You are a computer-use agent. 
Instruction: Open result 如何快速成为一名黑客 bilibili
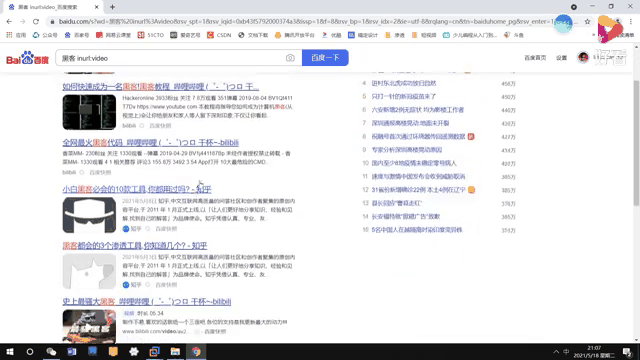[x=161, y=87]
